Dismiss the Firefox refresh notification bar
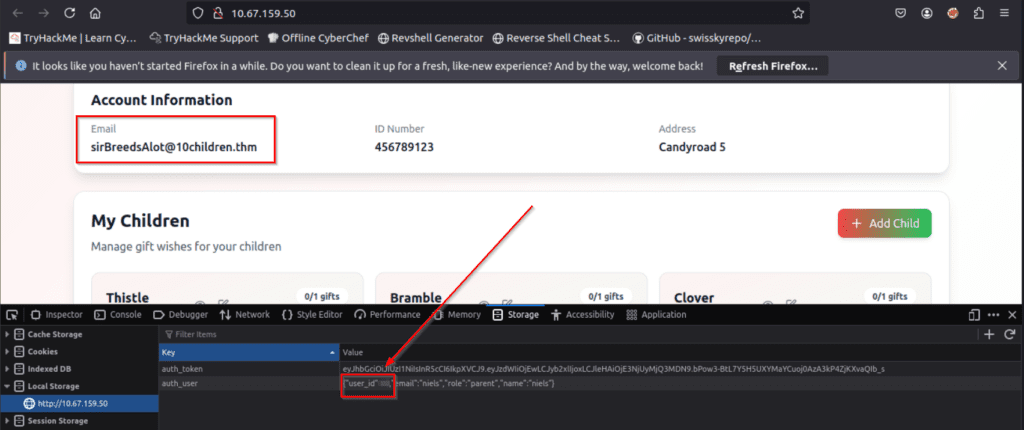Screen dimensions: 1024x430 tap(1002, 66)
